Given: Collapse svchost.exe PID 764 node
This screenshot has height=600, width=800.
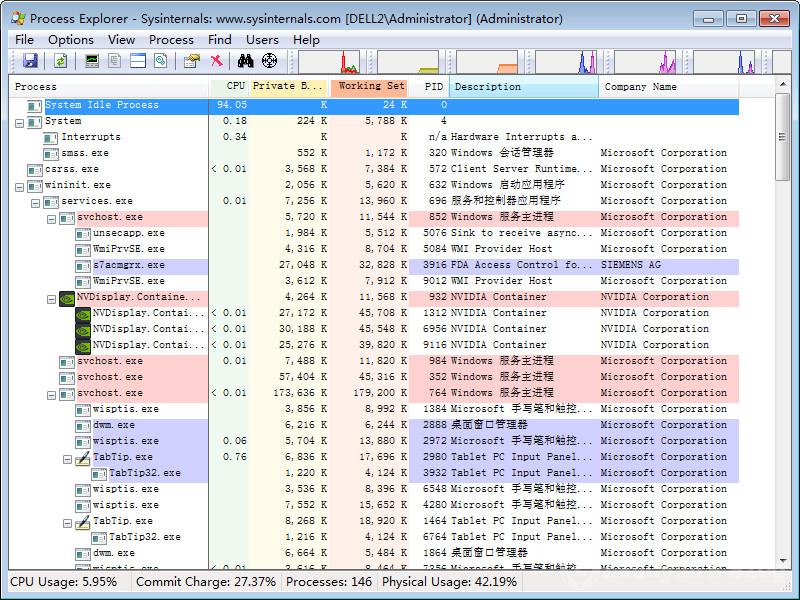Looking at the screenshot, I should (x=51, y=395).
